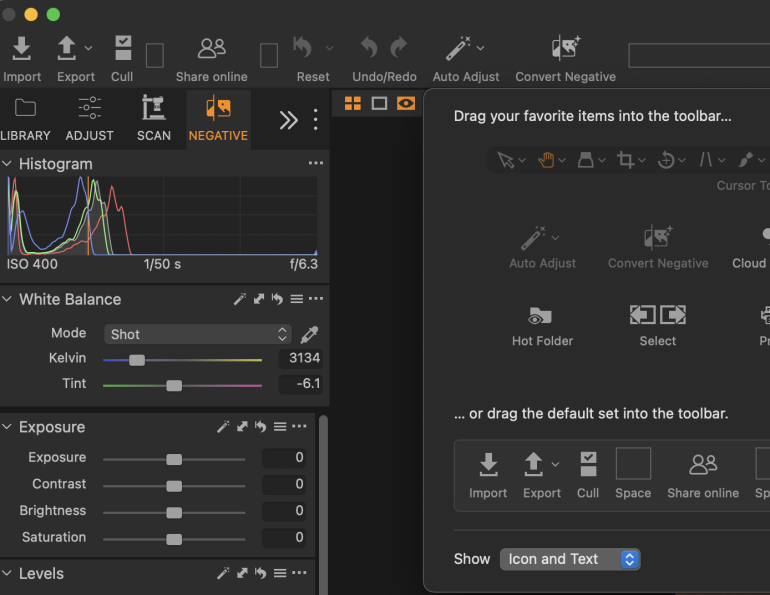
Task: Click the Exposure auto adjust wand icon
Action: pos(223,427)
